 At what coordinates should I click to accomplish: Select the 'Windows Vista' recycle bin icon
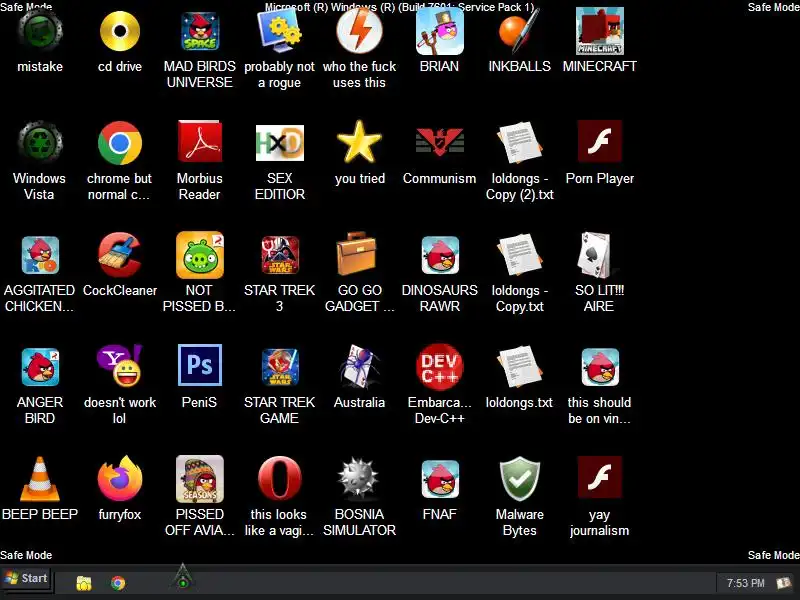click(x=40, y=143)
